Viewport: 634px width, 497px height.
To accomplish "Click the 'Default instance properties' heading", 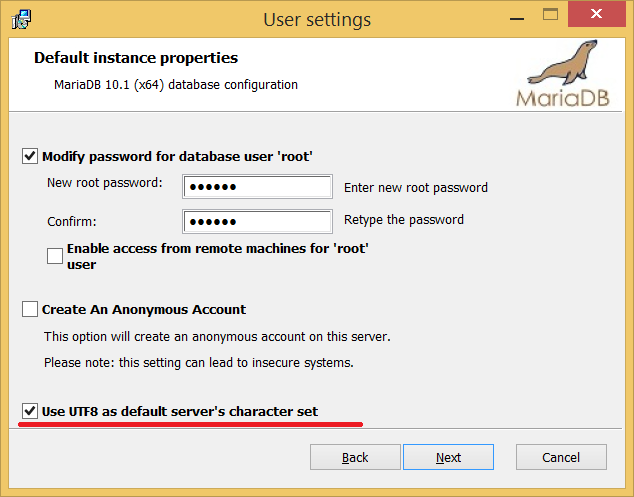I will pyautogui.click(x=136, y=58).
